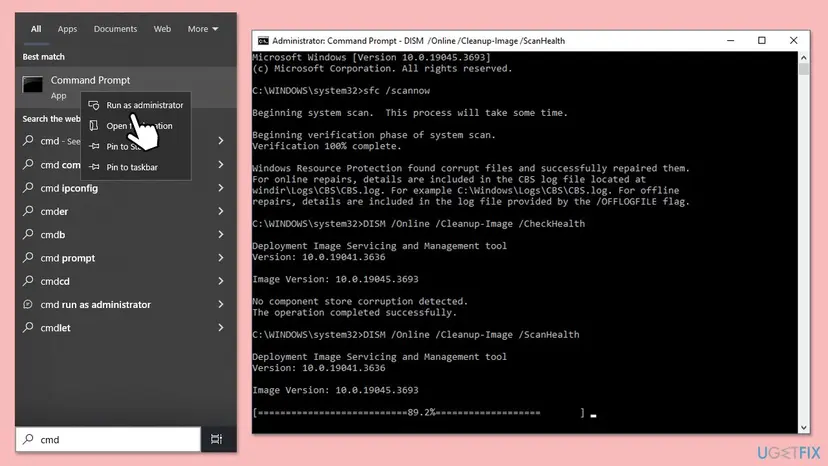The image size is (828, 466).
Task: Select the cmd run as administrator suggestion
Action: click(126, 304)
